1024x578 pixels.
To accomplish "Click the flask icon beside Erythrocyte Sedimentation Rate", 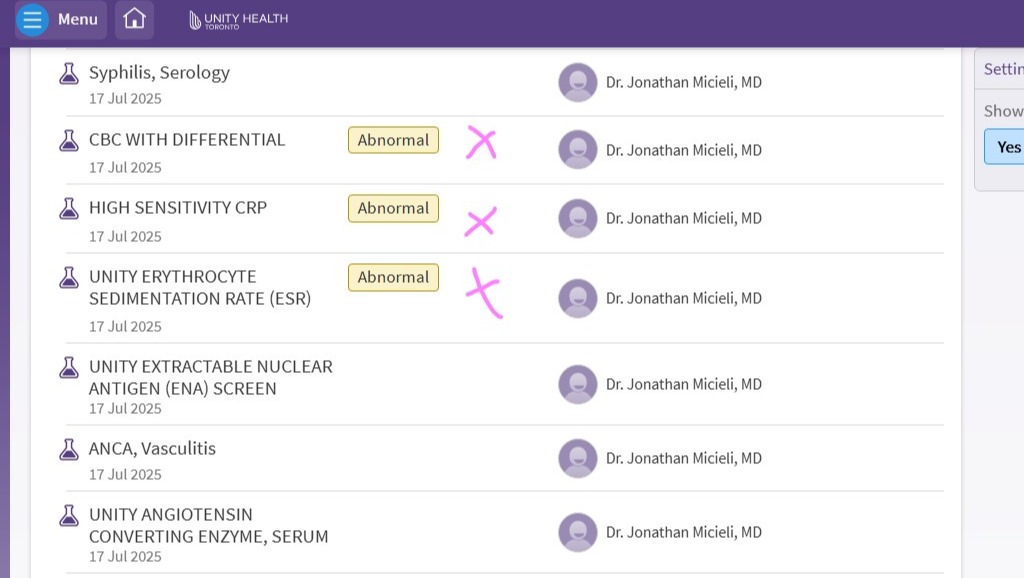I will click(x=69, y=277).
